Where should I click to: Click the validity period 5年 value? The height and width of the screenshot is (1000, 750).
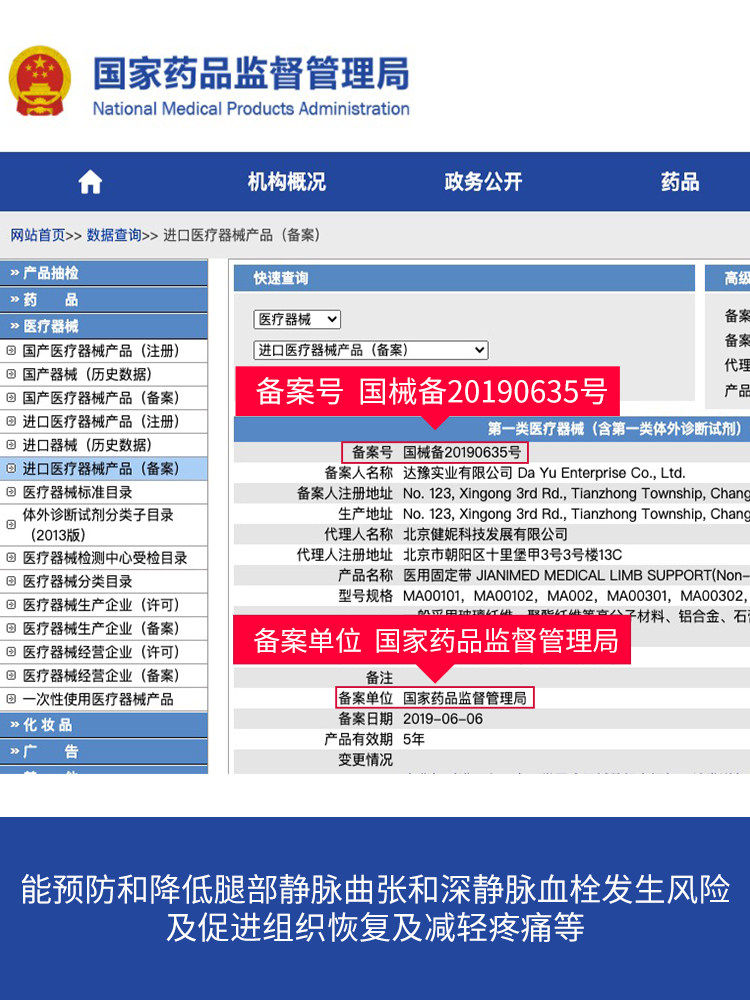[x=414, y=739]
